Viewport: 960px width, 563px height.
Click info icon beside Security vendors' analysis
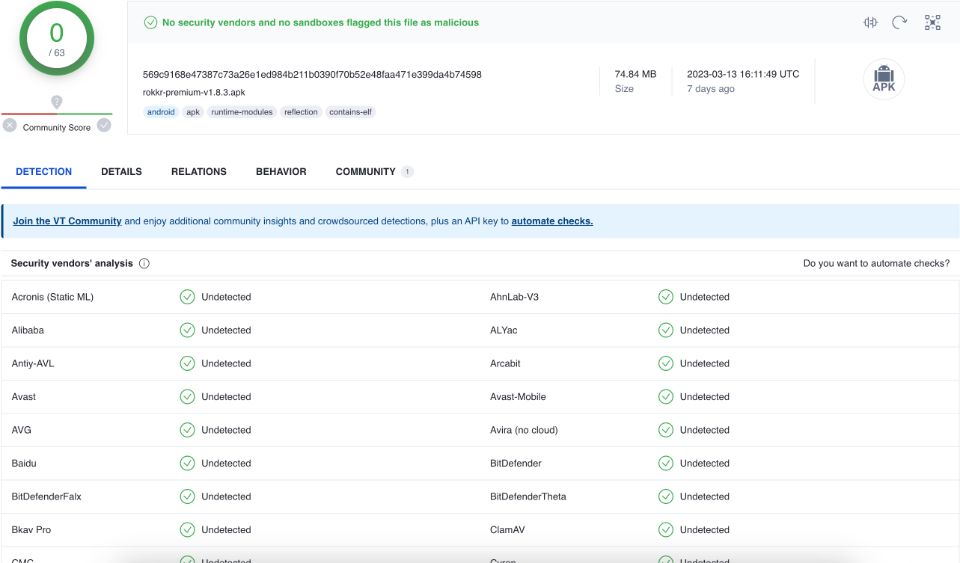click(x=144, y=263)
